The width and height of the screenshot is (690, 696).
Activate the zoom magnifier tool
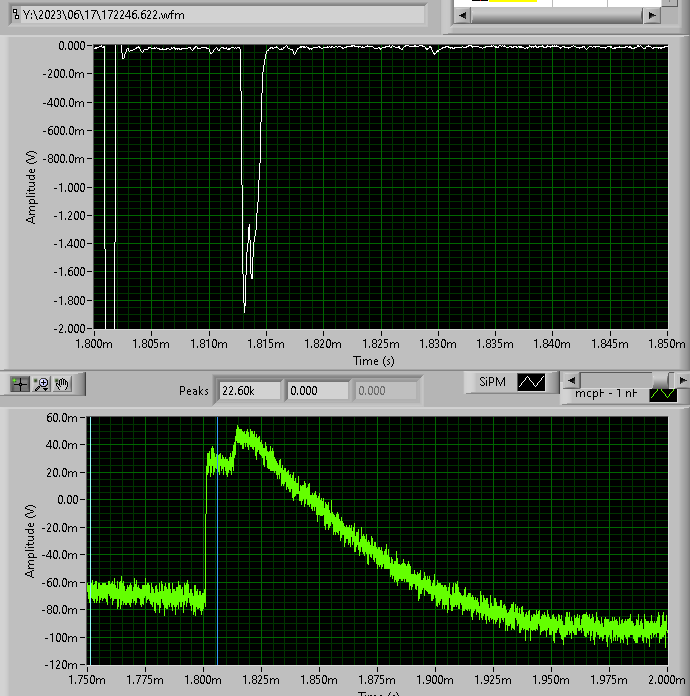[42, 384]
